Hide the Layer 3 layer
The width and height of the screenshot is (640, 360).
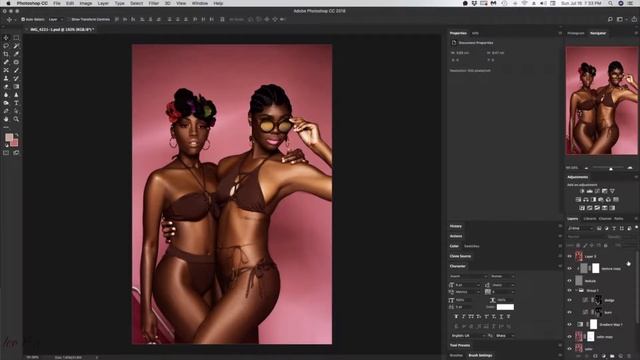click(570, 256)
